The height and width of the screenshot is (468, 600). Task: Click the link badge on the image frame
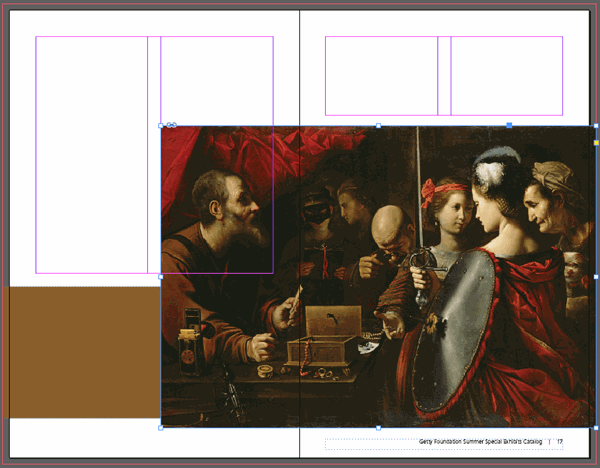point(171,125)
